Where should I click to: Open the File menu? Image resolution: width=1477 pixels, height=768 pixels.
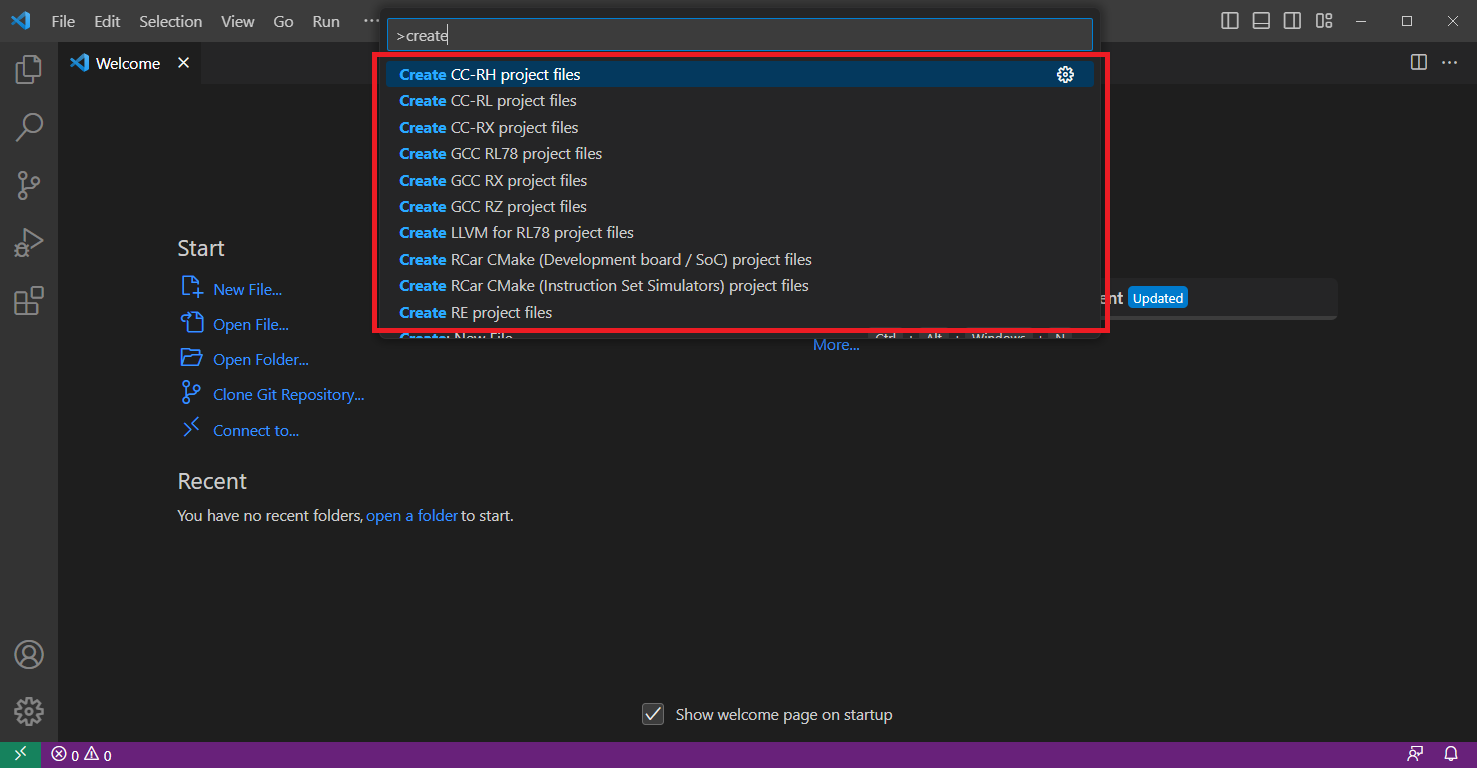(x=63, y=21)
